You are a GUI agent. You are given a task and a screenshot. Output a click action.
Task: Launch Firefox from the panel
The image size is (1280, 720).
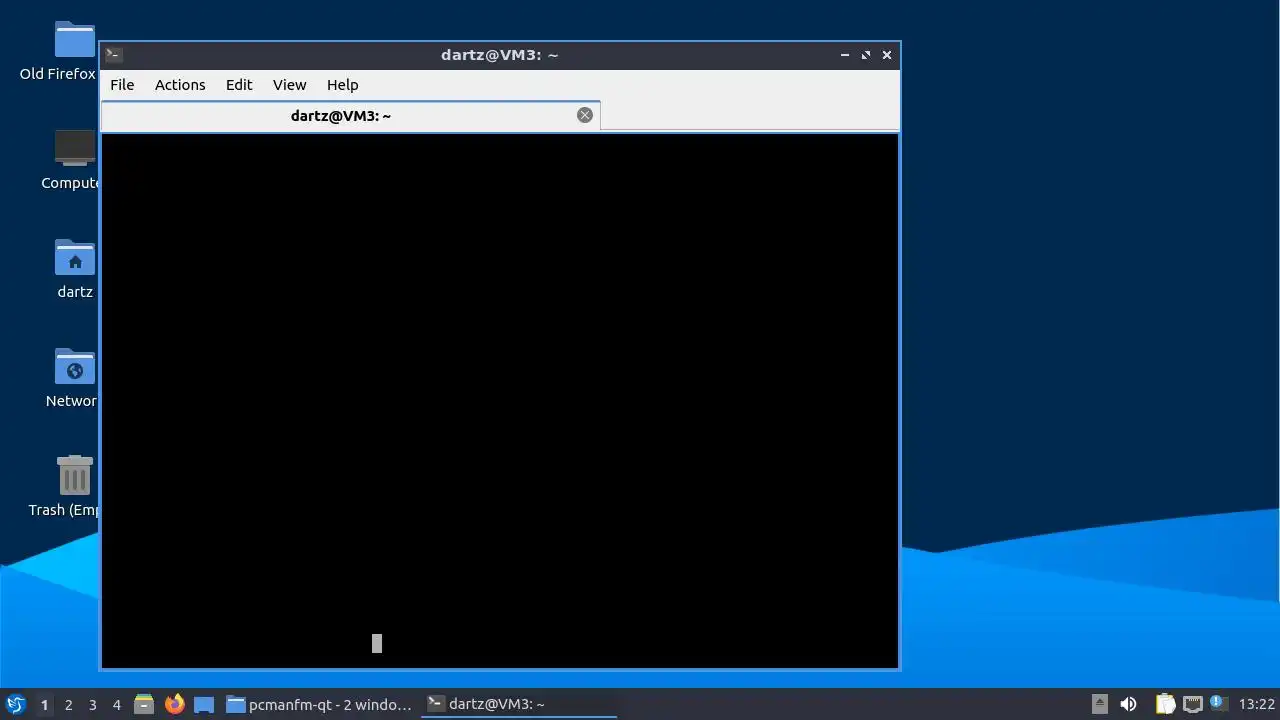(175, 704)
